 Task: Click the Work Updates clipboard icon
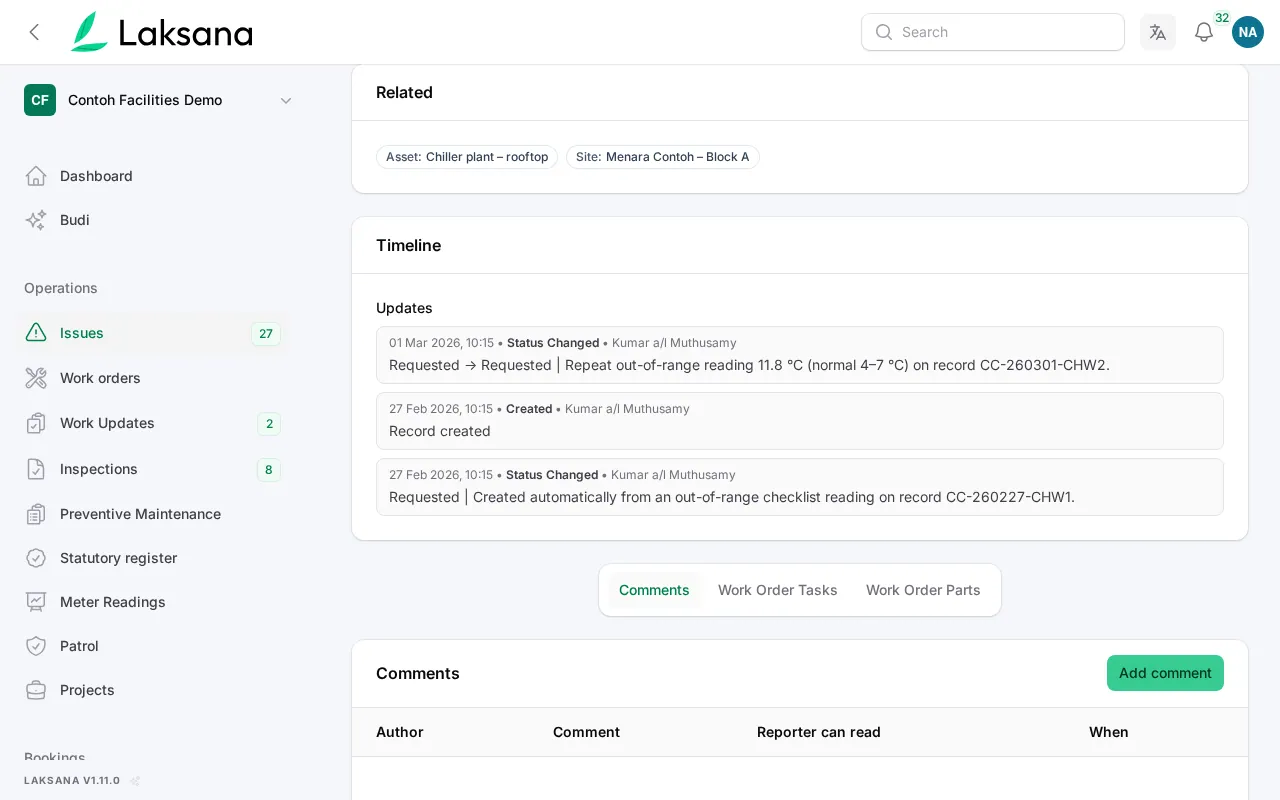point(36,423)
